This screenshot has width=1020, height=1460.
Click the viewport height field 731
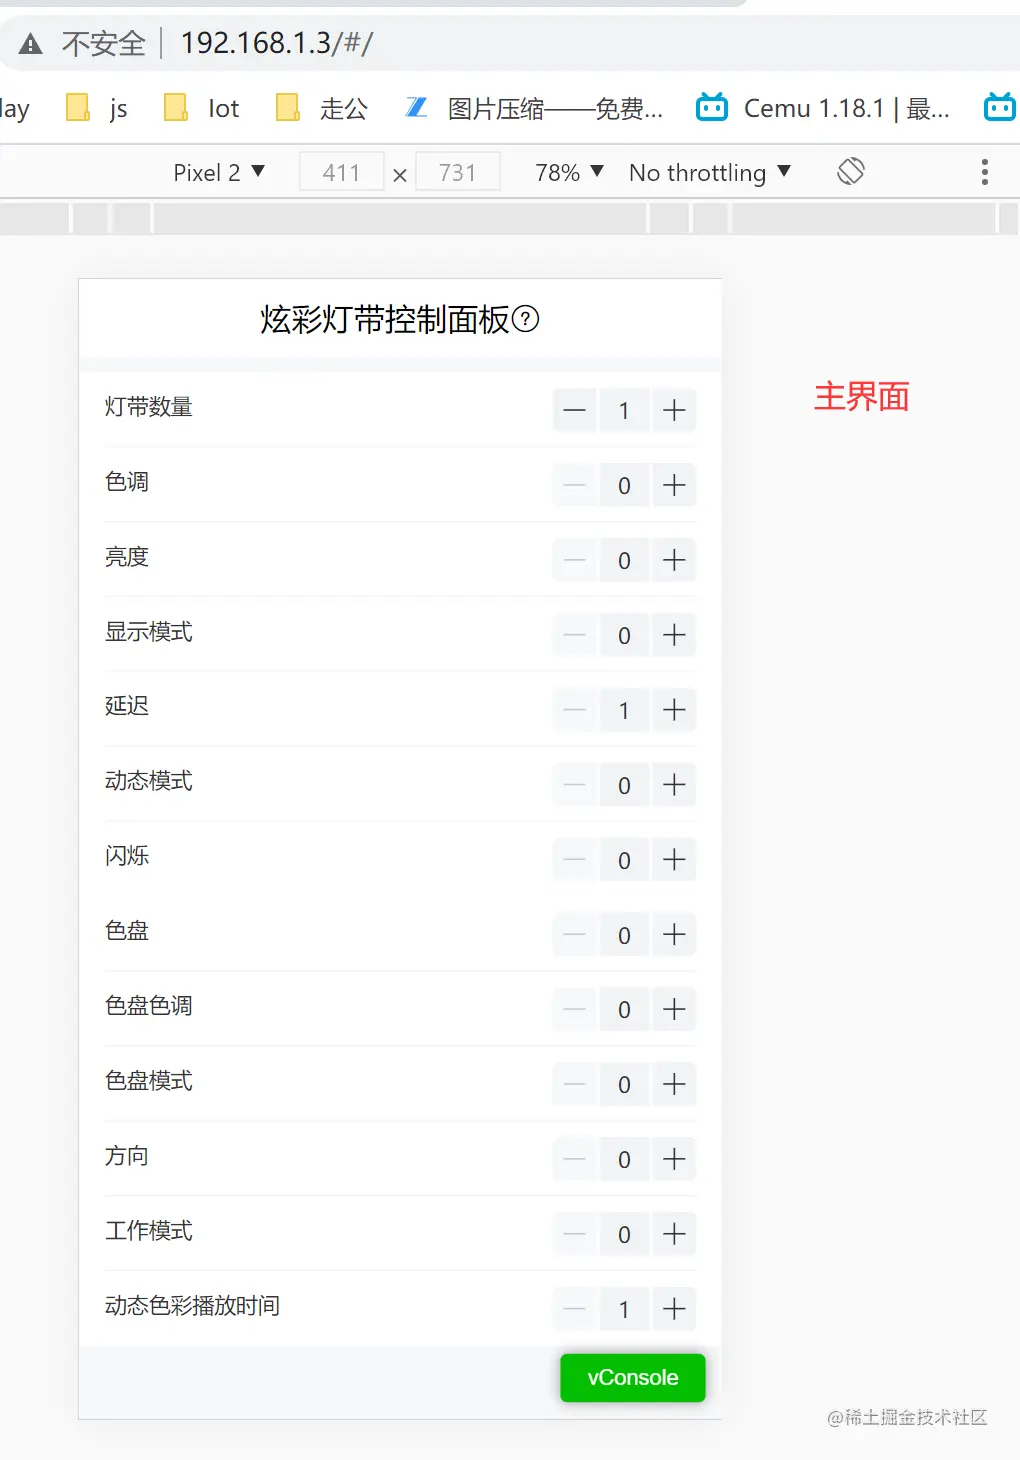(x=458, y=173)
